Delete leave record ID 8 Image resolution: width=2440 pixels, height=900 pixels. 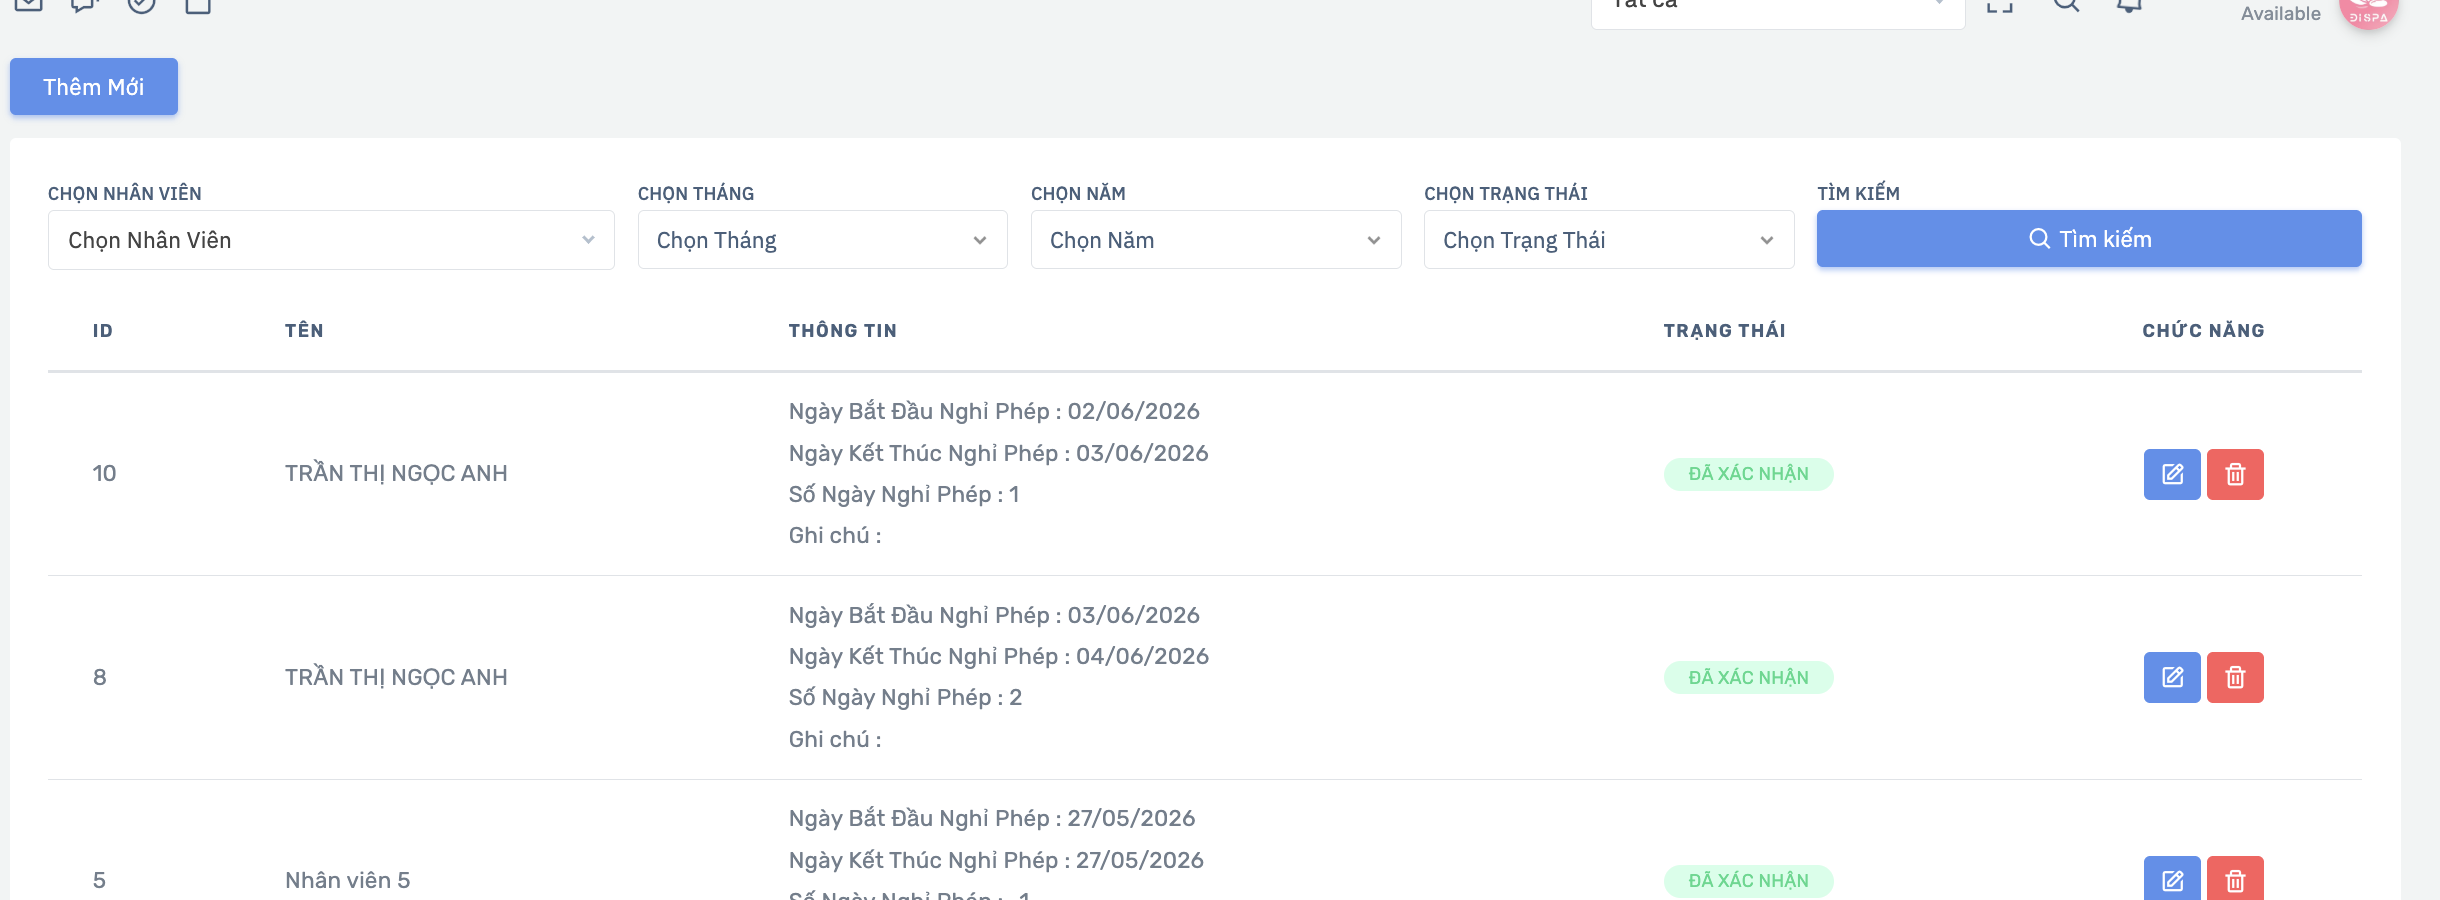pyautogui.click(x=2235, y=678)
